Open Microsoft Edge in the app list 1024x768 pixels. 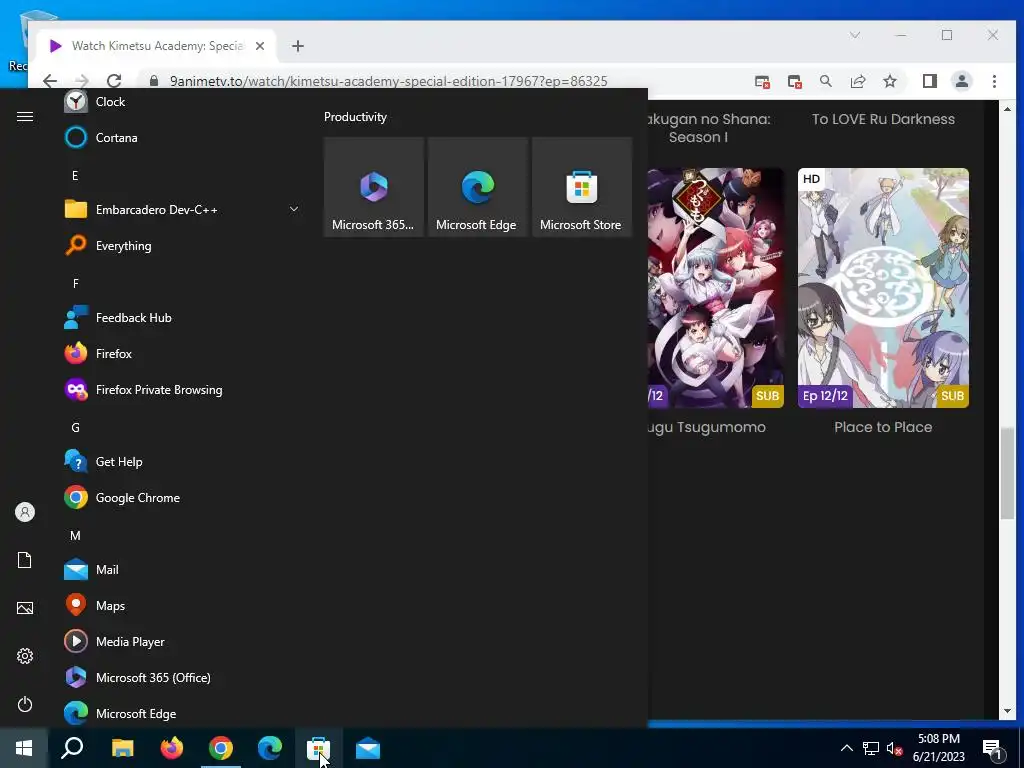click(x=183, y=713)
